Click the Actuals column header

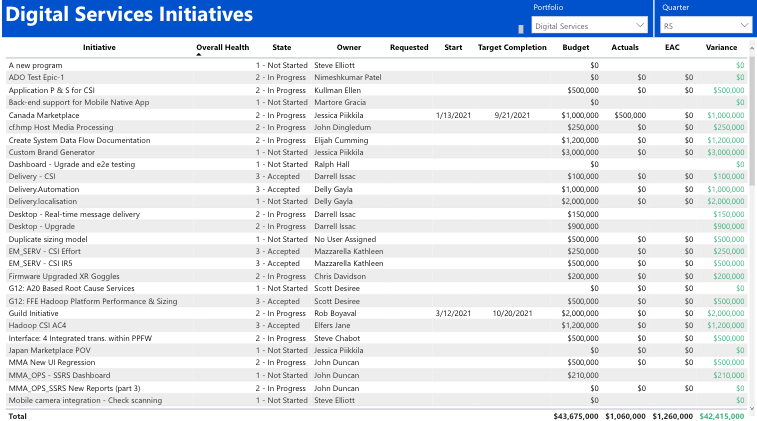pos(625,47)
